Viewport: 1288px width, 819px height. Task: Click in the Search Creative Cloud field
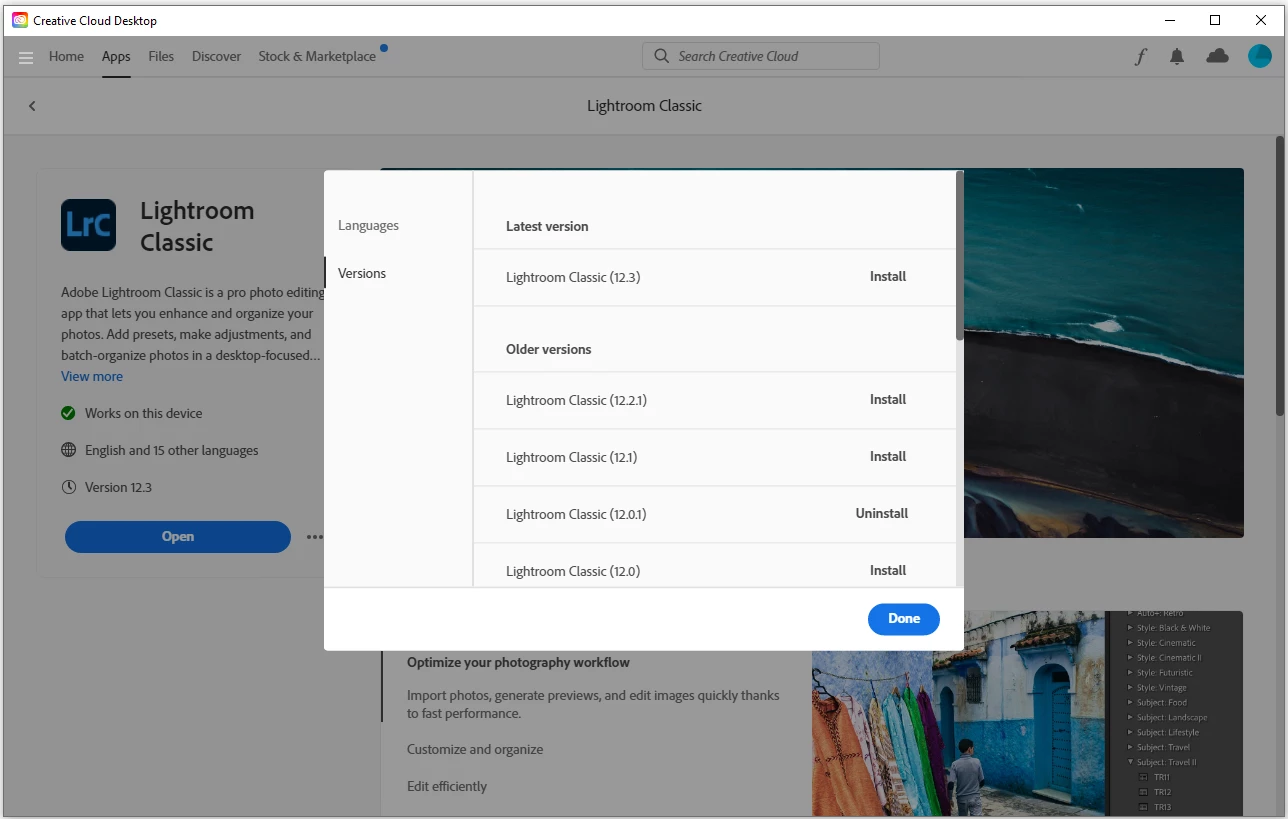click(x=761, y=56)
